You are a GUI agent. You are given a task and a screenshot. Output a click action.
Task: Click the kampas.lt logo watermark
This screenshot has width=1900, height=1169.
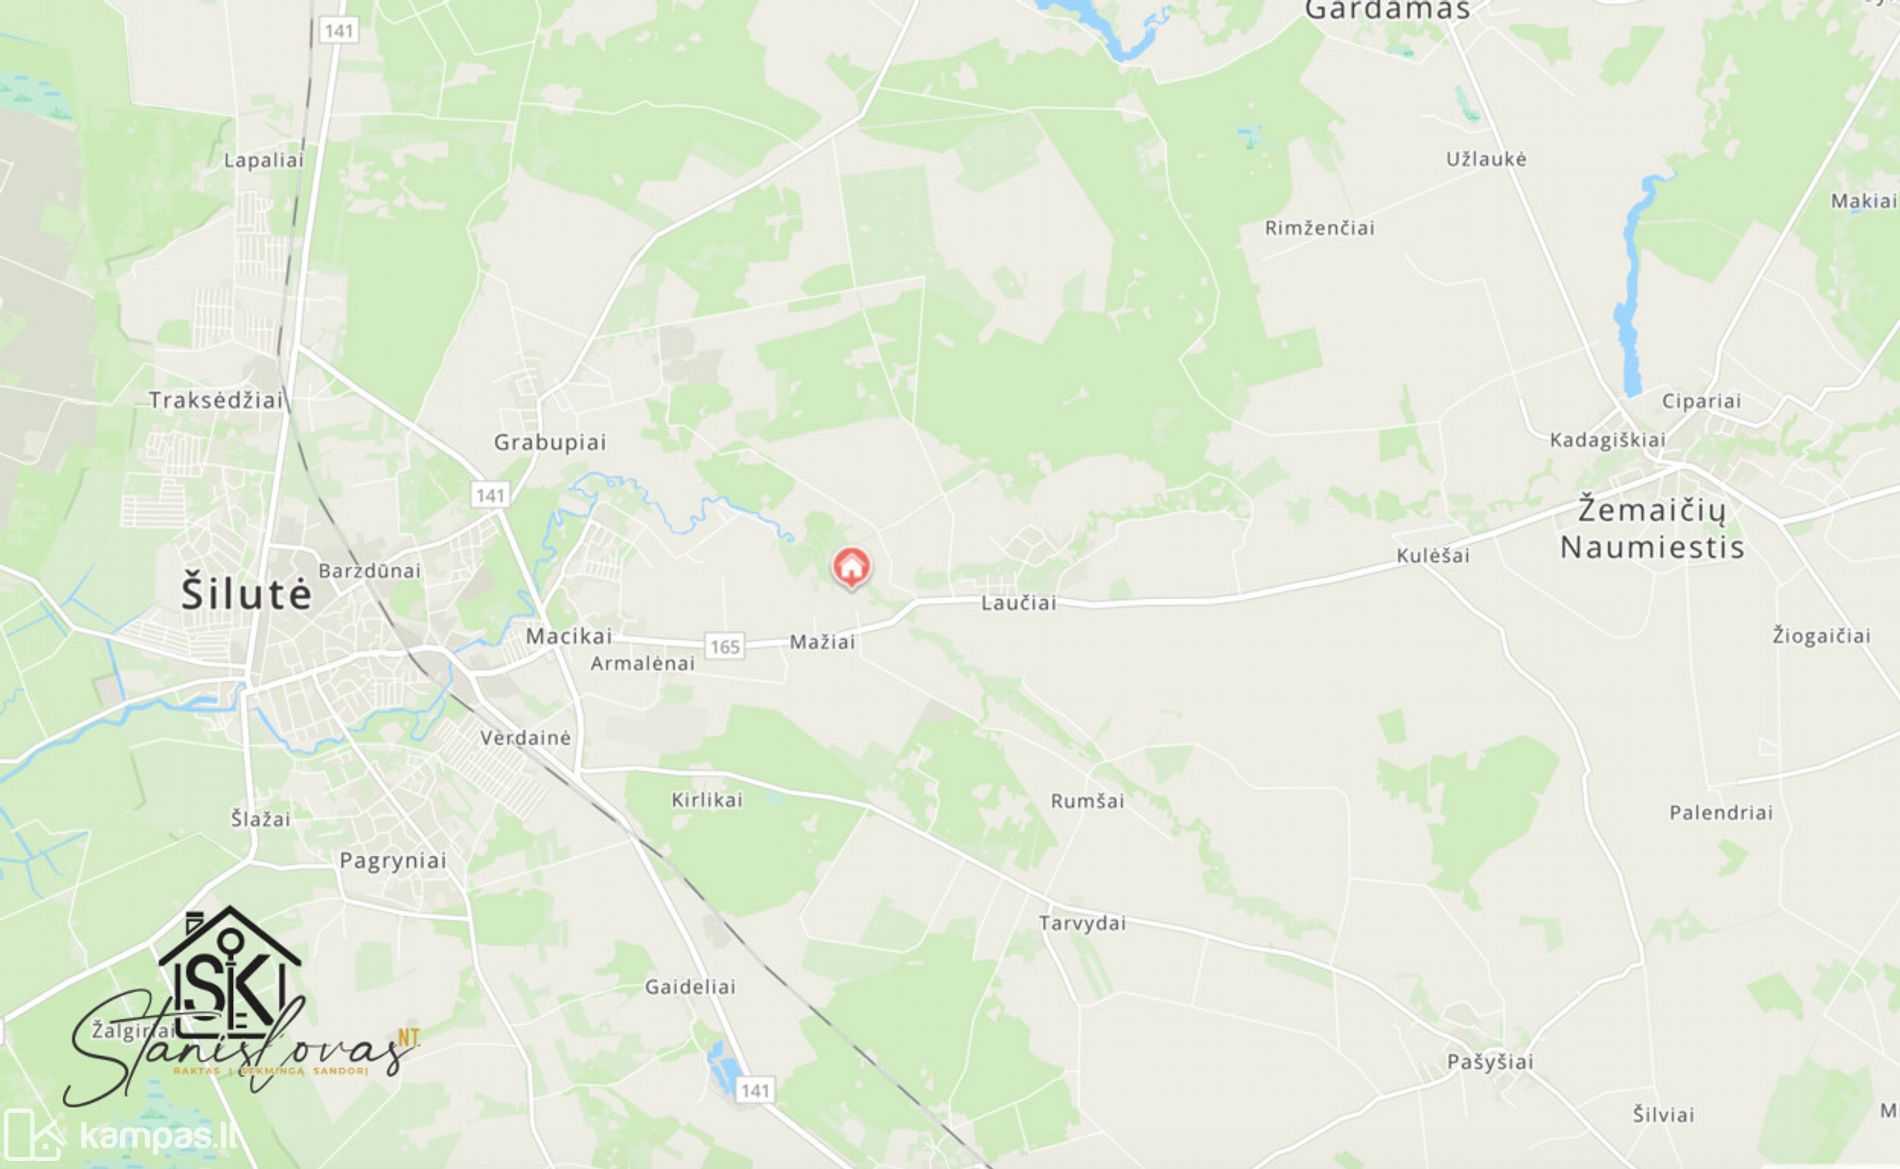[x=120, y=1136]
